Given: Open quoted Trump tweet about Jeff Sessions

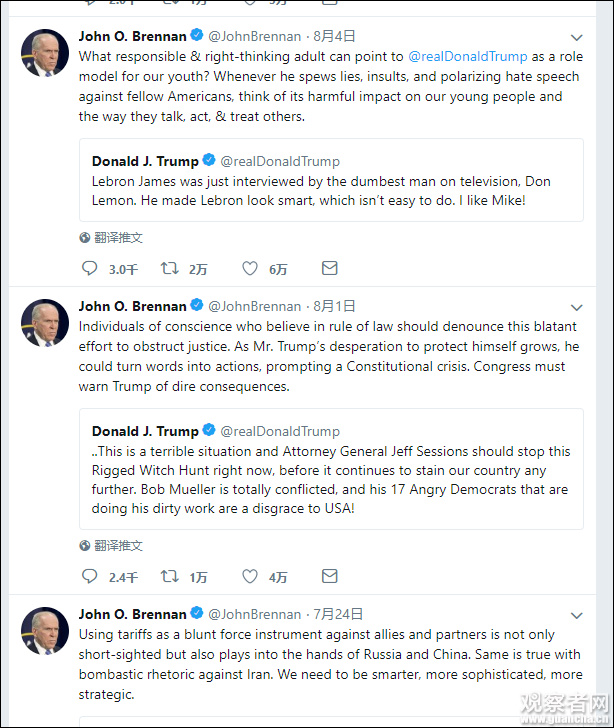Looking at the screenshot, I should (x=331, y=468).
